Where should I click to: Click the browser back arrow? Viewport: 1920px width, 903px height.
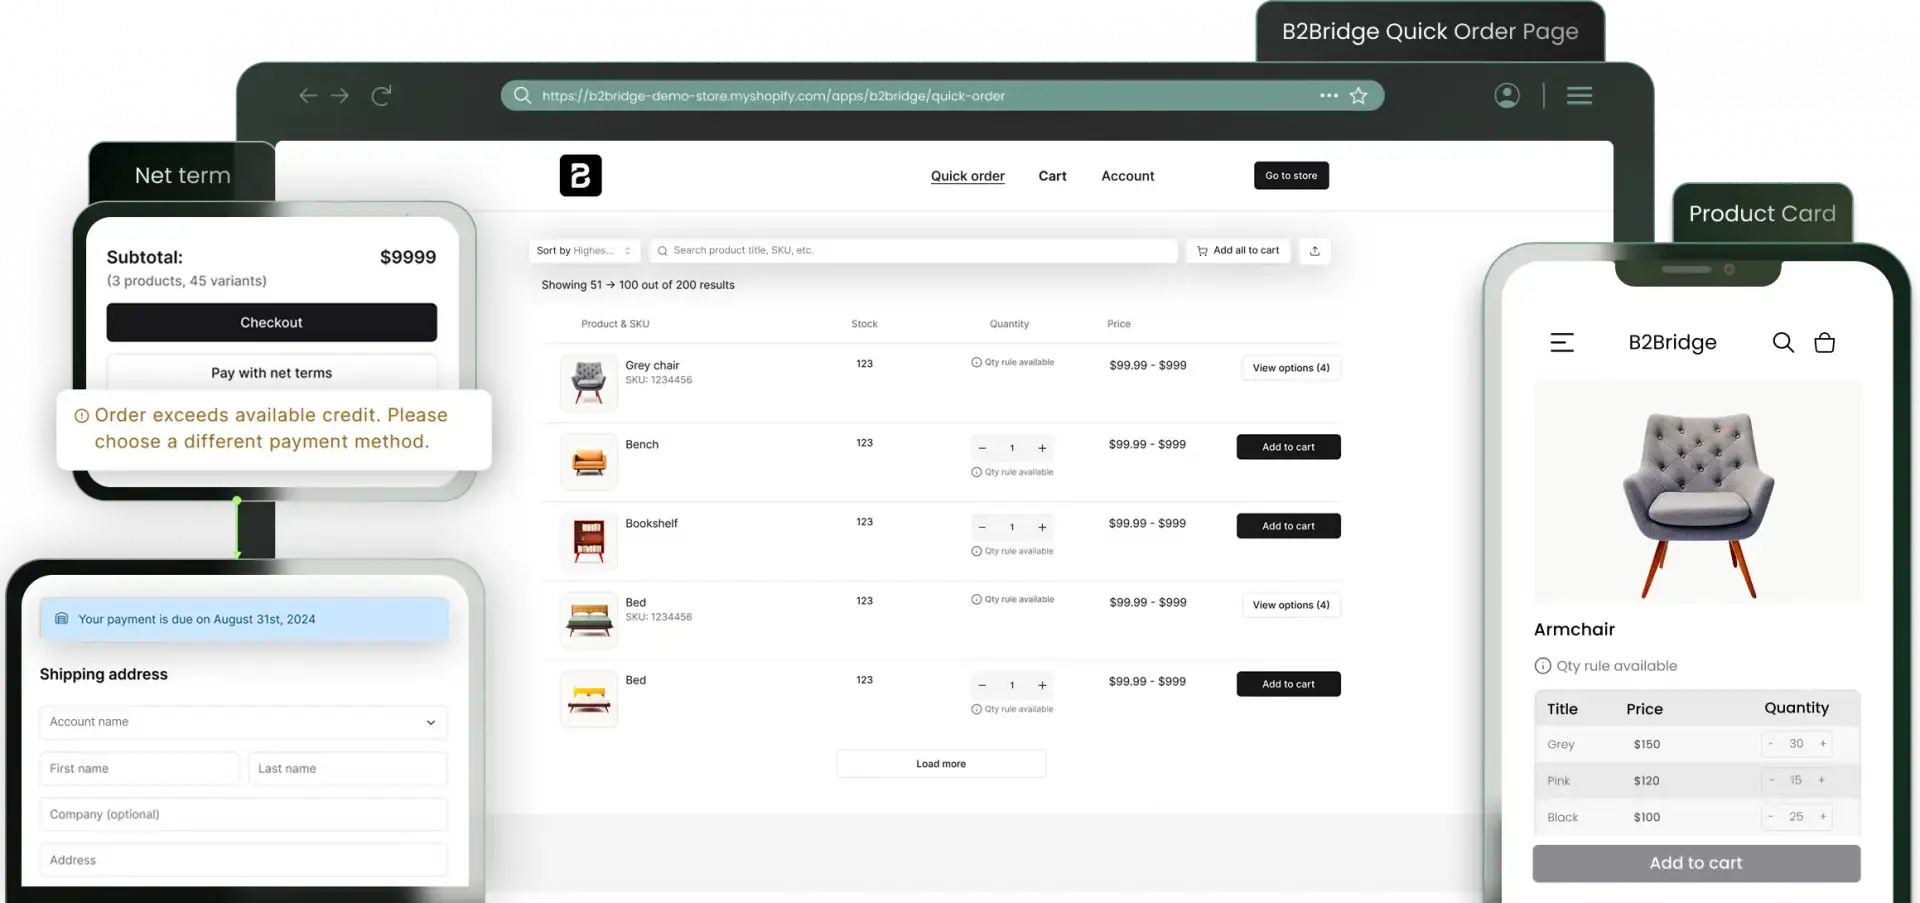tap(308, 95)
